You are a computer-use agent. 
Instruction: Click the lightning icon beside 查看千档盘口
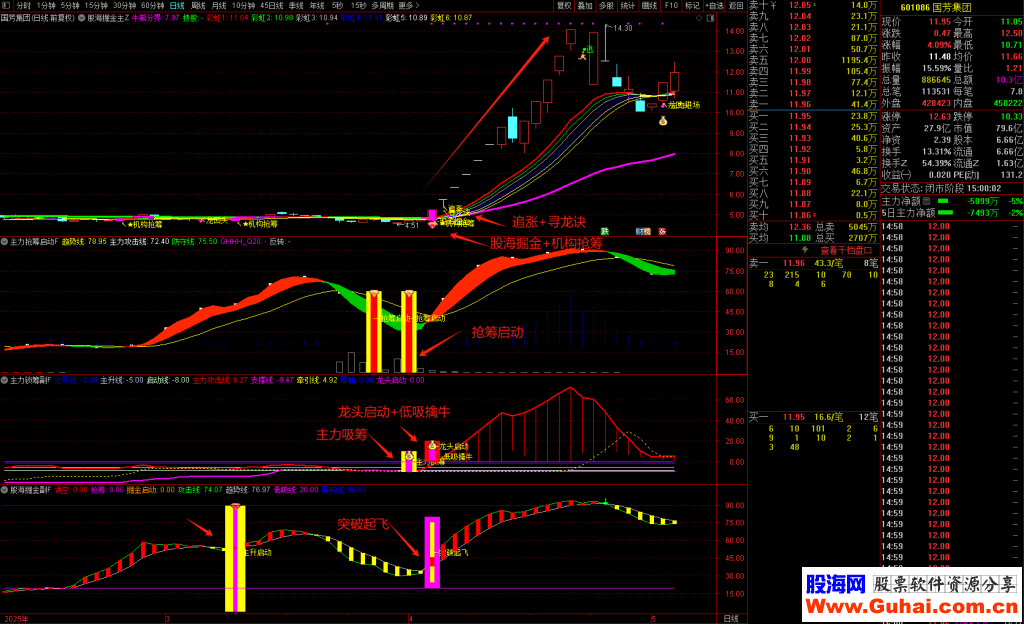(805, 250)
